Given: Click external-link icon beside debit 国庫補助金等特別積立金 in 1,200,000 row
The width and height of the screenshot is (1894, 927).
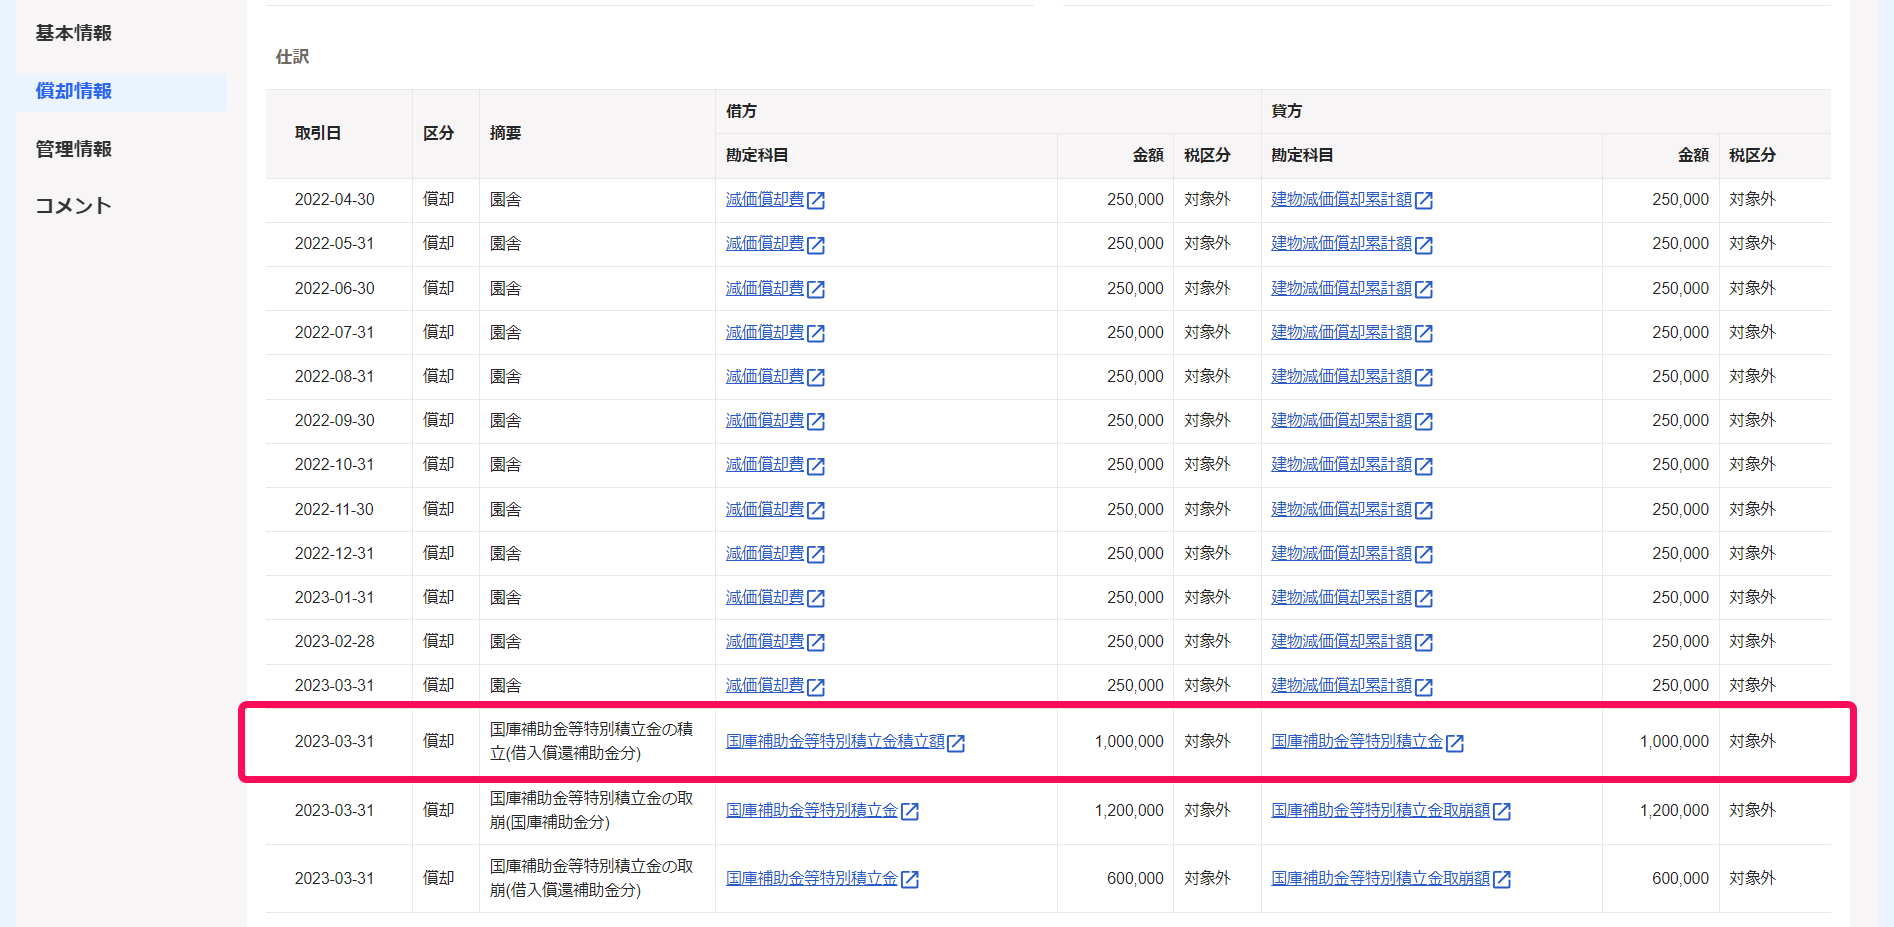Looking at the screenshot, I should tap(910, 811).
